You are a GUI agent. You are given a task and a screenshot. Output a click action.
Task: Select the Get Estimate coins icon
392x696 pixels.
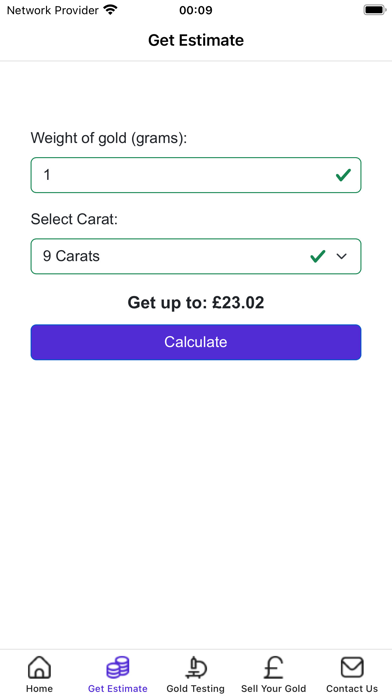(118, 667)
